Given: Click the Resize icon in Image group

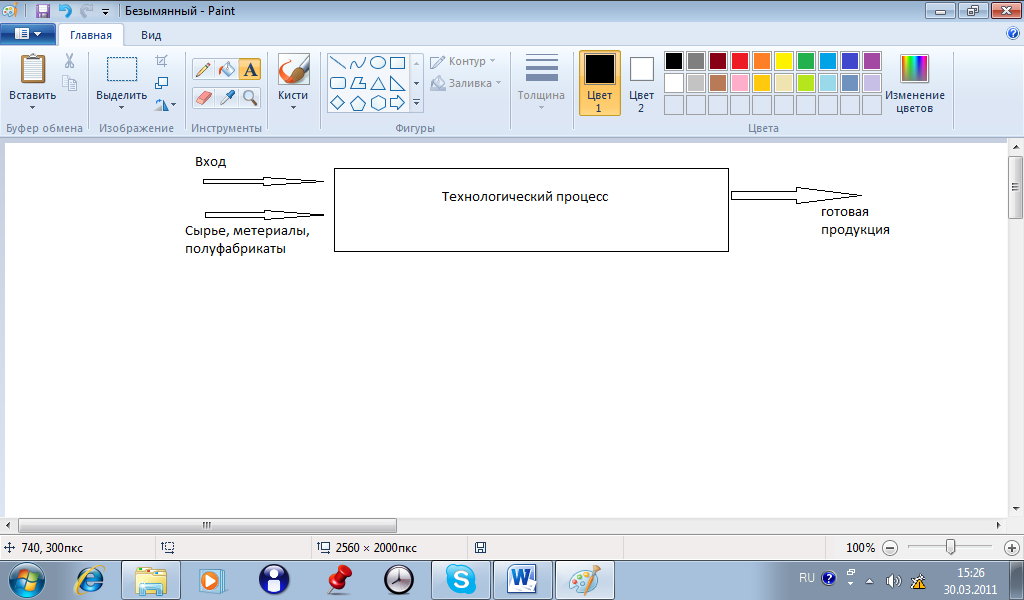Looking at the screenshot, I should 161,83.
